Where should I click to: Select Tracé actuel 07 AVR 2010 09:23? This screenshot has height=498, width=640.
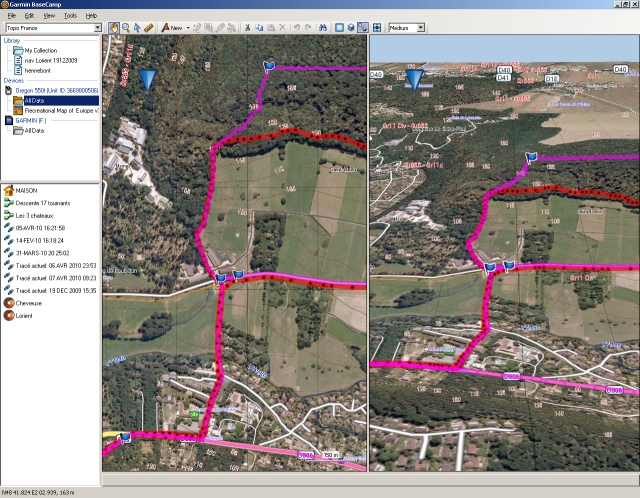[x=56, y=278]
